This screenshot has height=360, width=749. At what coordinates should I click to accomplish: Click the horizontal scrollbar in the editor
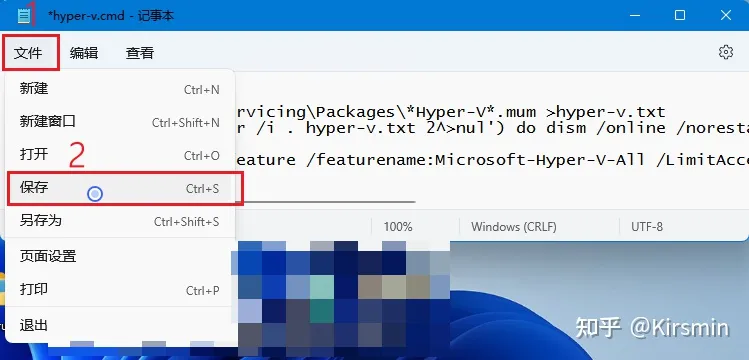(325, 202)
